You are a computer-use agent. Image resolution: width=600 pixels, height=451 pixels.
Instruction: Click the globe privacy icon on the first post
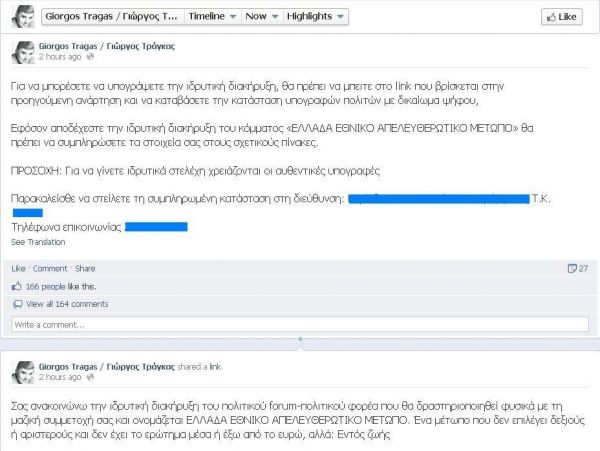[x=90, y=57]
